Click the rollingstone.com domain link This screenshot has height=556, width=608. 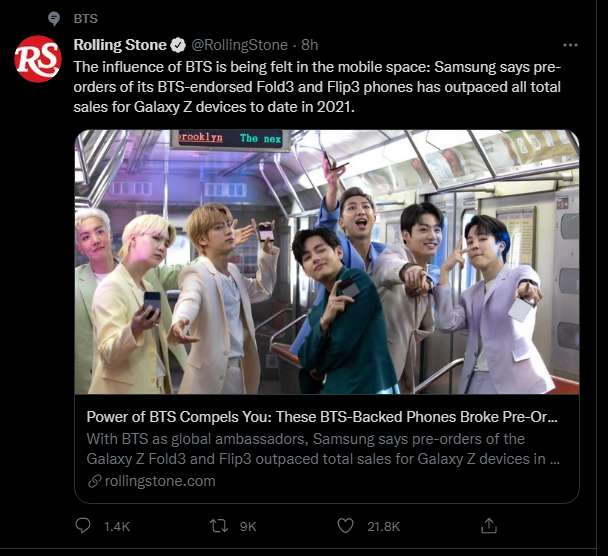coord(160,481)
